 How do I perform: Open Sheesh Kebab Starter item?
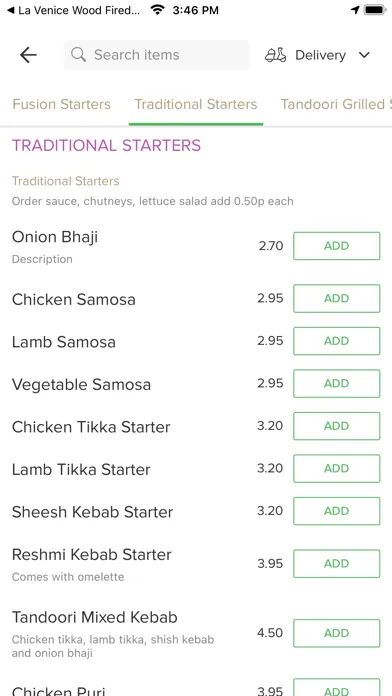[x=92, y=512]
